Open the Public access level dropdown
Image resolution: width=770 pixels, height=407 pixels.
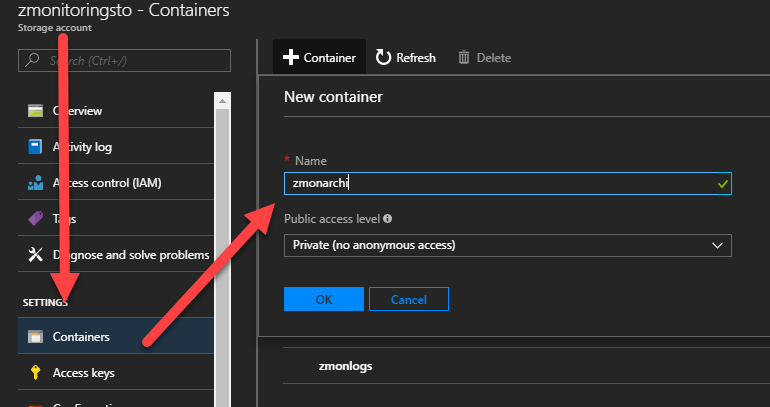coord(508,245)
